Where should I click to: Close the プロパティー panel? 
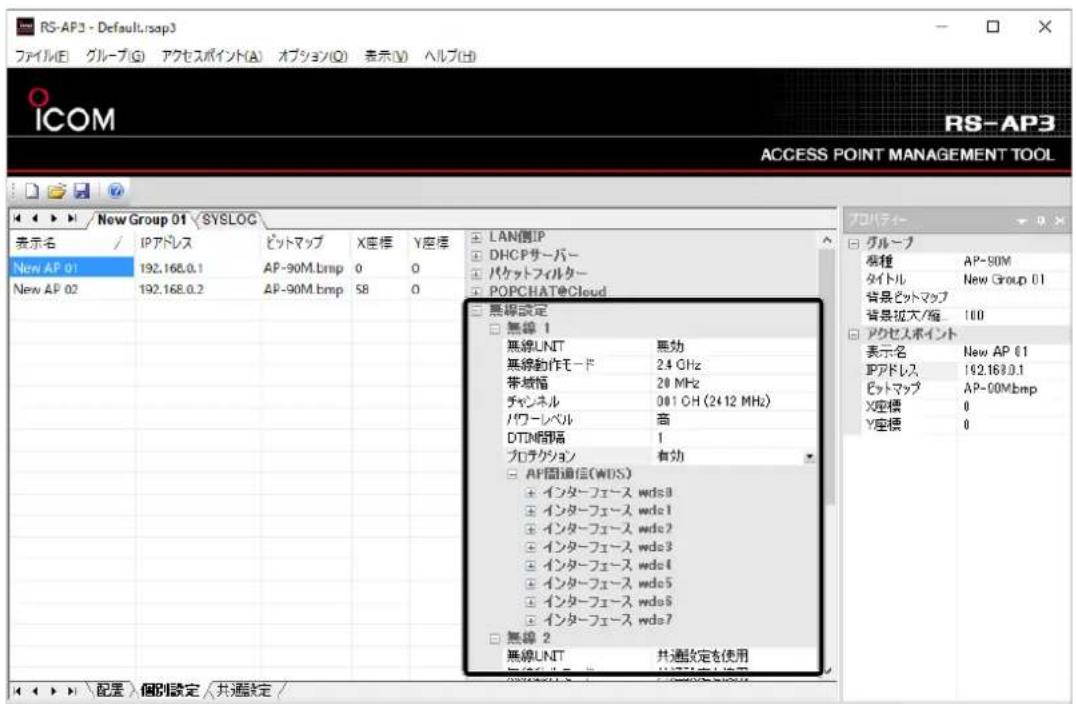click(x=1060, y=221)
